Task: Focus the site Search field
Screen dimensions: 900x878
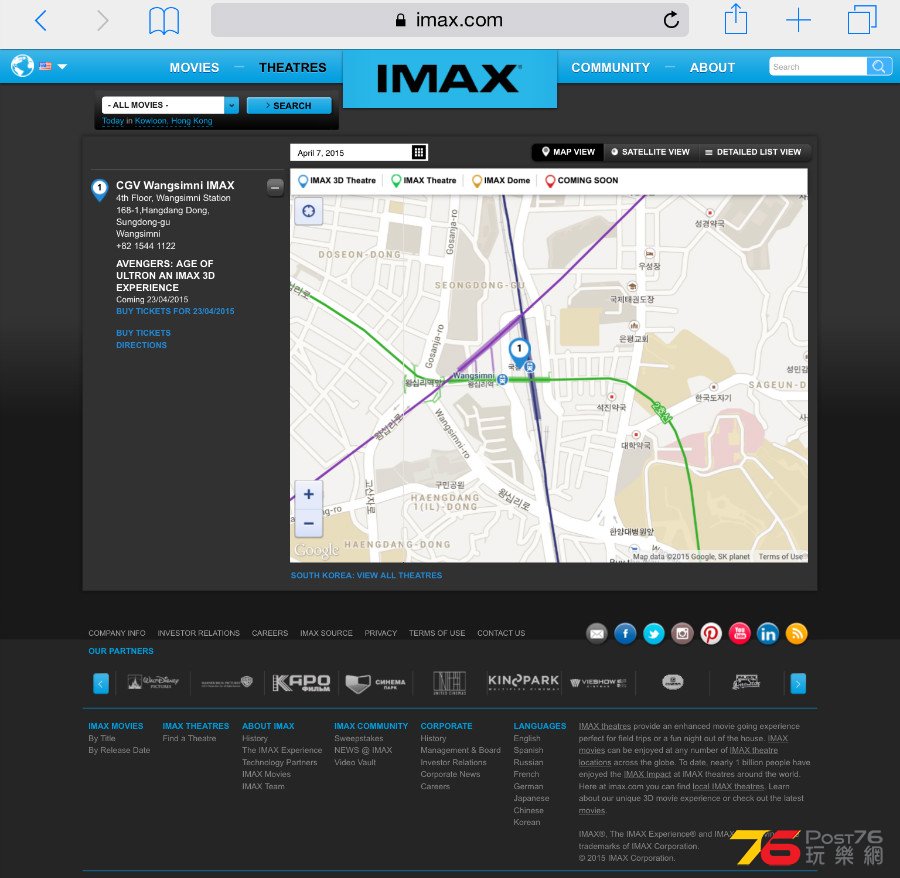Action: coord(817,67)
